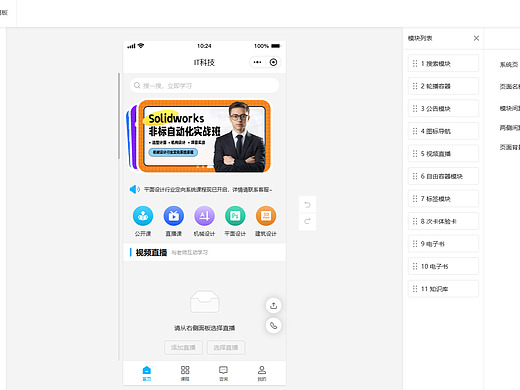
Task: Tap the floating phone call icon
Action: (x=273, y=325)
